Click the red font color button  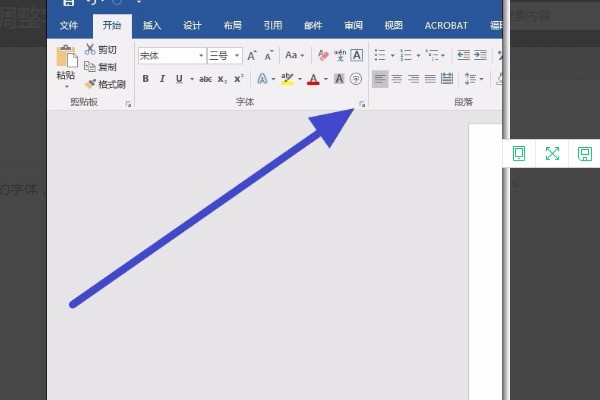[x=312, y=78]
